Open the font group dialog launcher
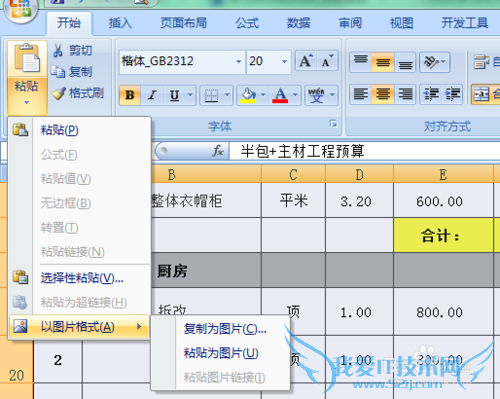This screenshot has width=500, height=399. coord(333,124)
